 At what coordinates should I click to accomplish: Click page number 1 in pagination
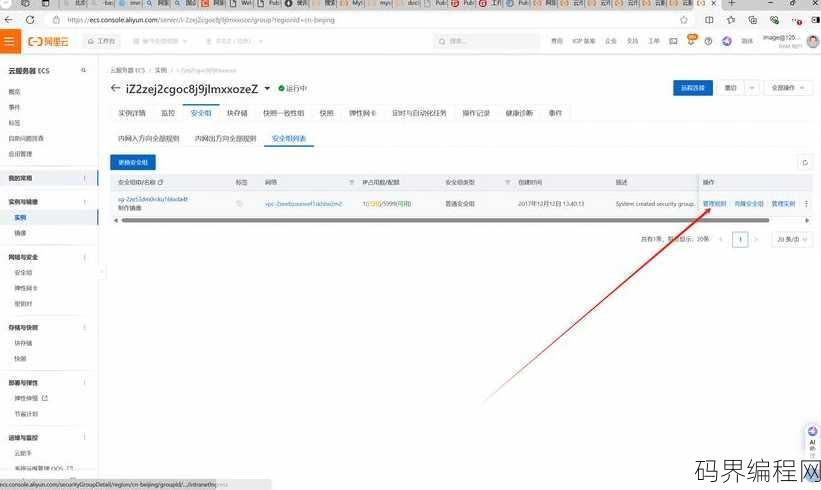[740, 239]
